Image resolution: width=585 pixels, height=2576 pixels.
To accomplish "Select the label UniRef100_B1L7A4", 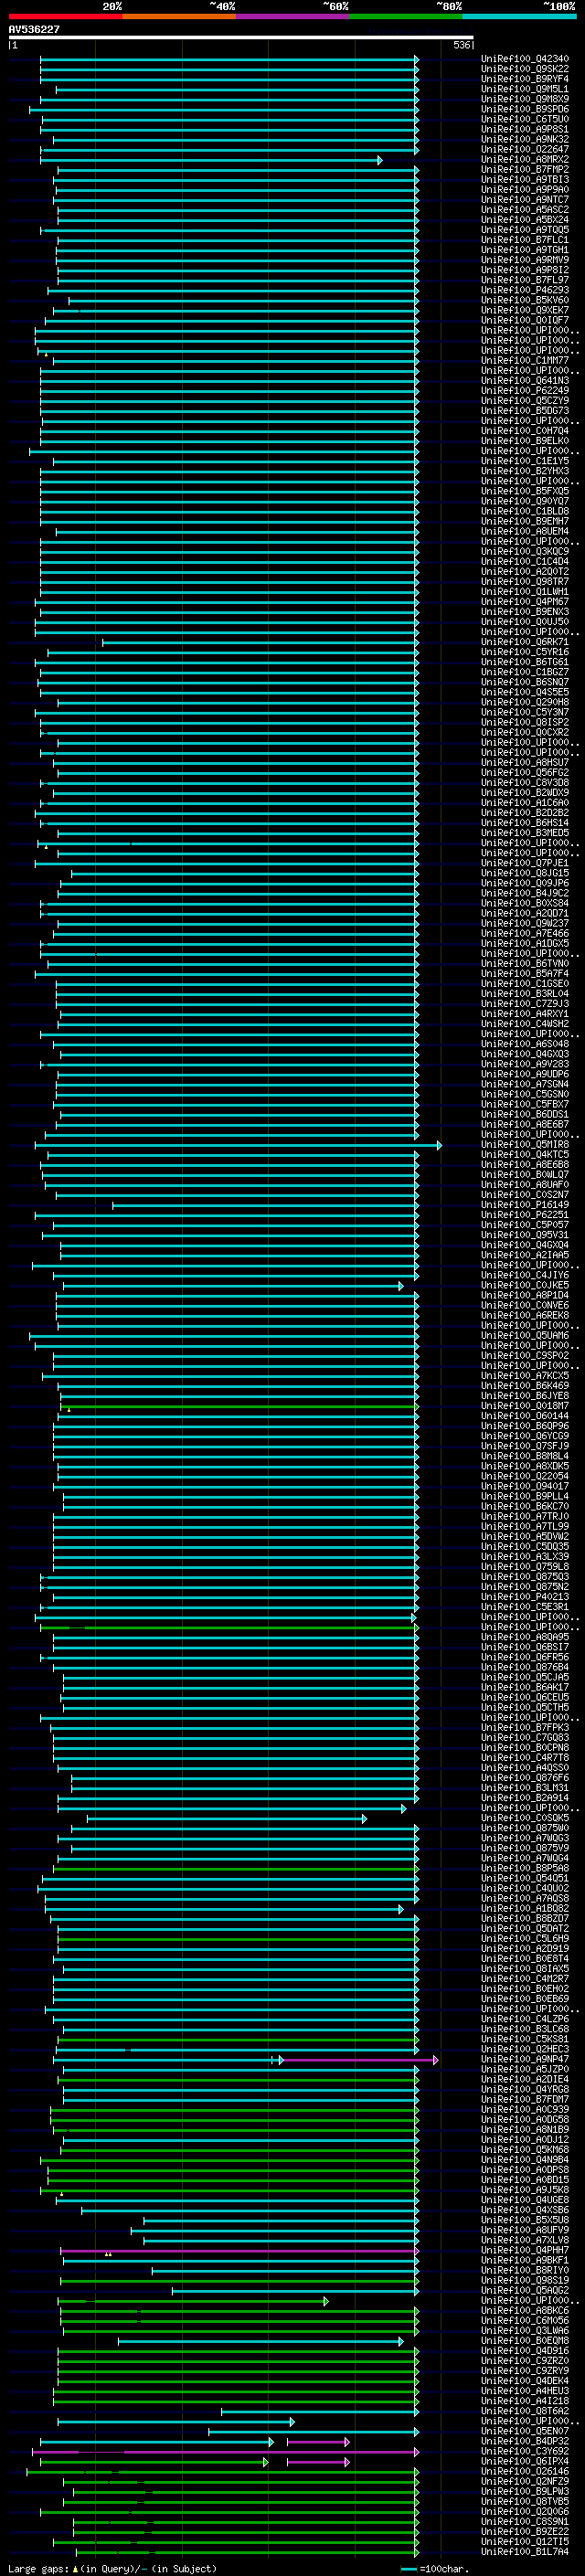I will pos(524,2552).
